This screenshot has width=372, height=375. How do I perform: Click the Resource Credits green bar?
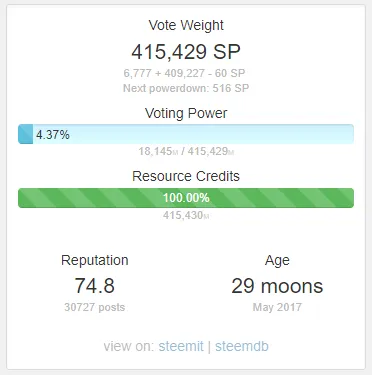coord(186,198)
